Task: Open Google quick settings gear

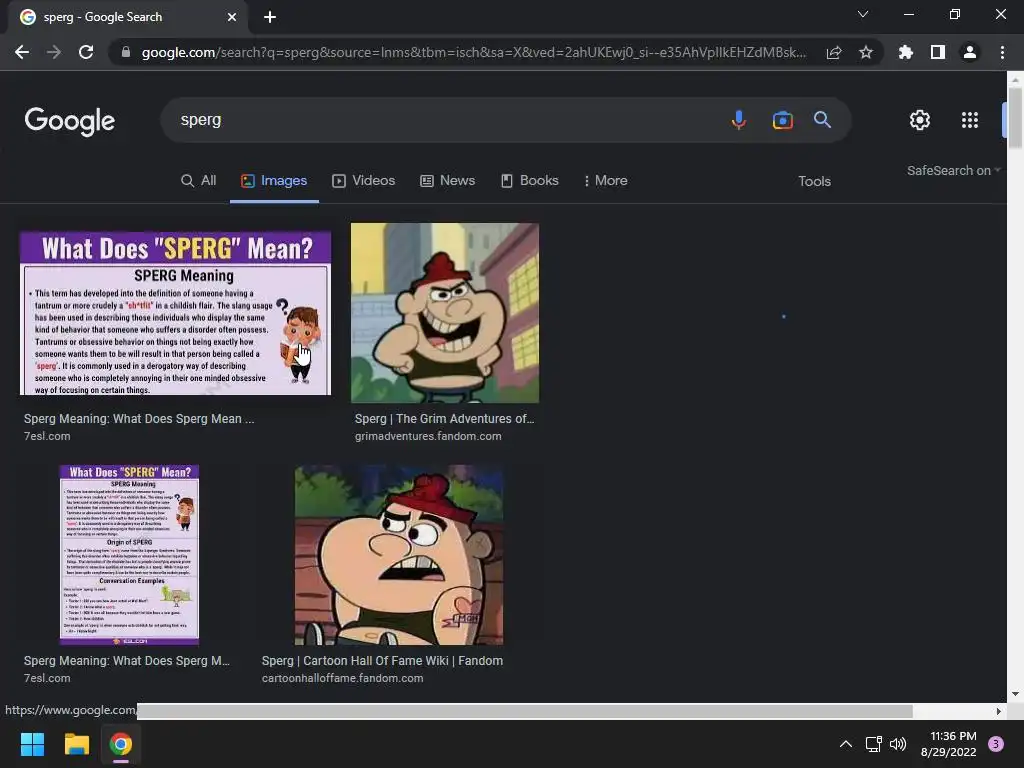Action: coord(920,120)
